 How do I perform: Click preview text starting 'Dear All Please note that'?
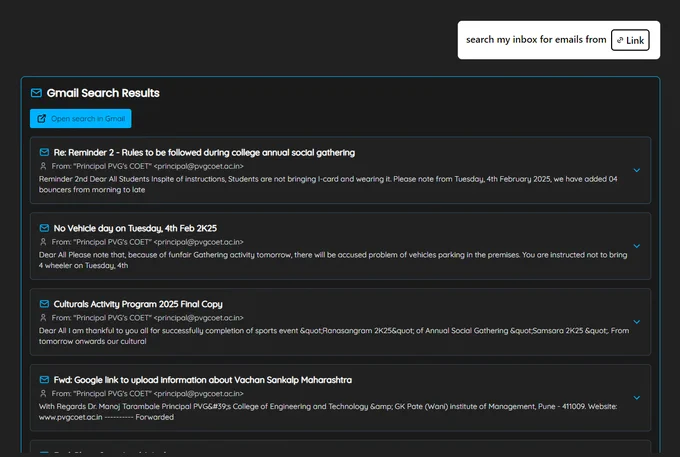pos(333,260)
